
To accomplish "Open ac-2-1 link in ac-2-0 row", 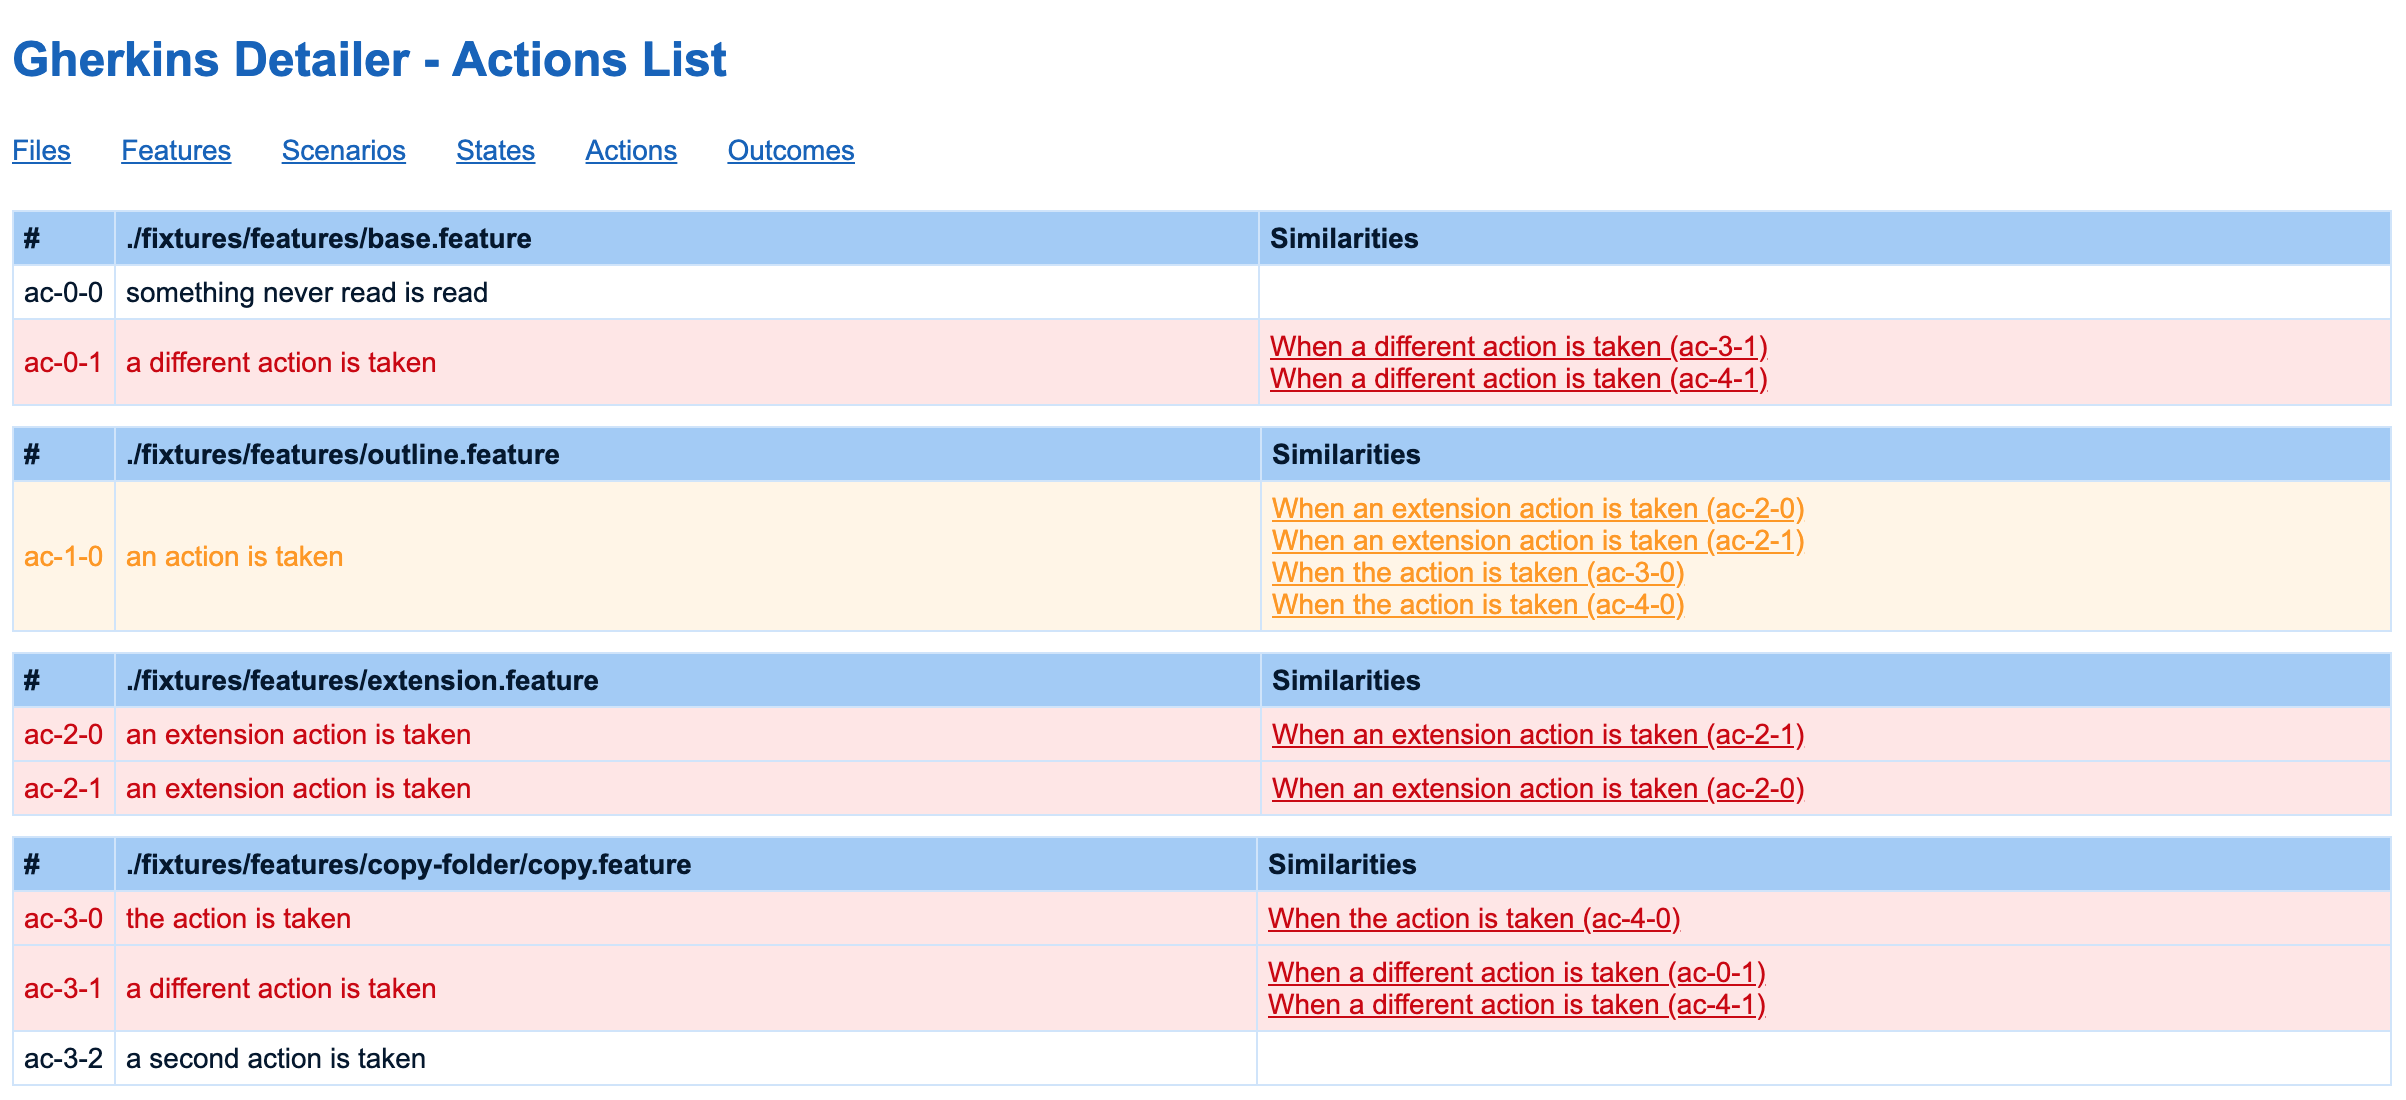I will point(1537,734).
